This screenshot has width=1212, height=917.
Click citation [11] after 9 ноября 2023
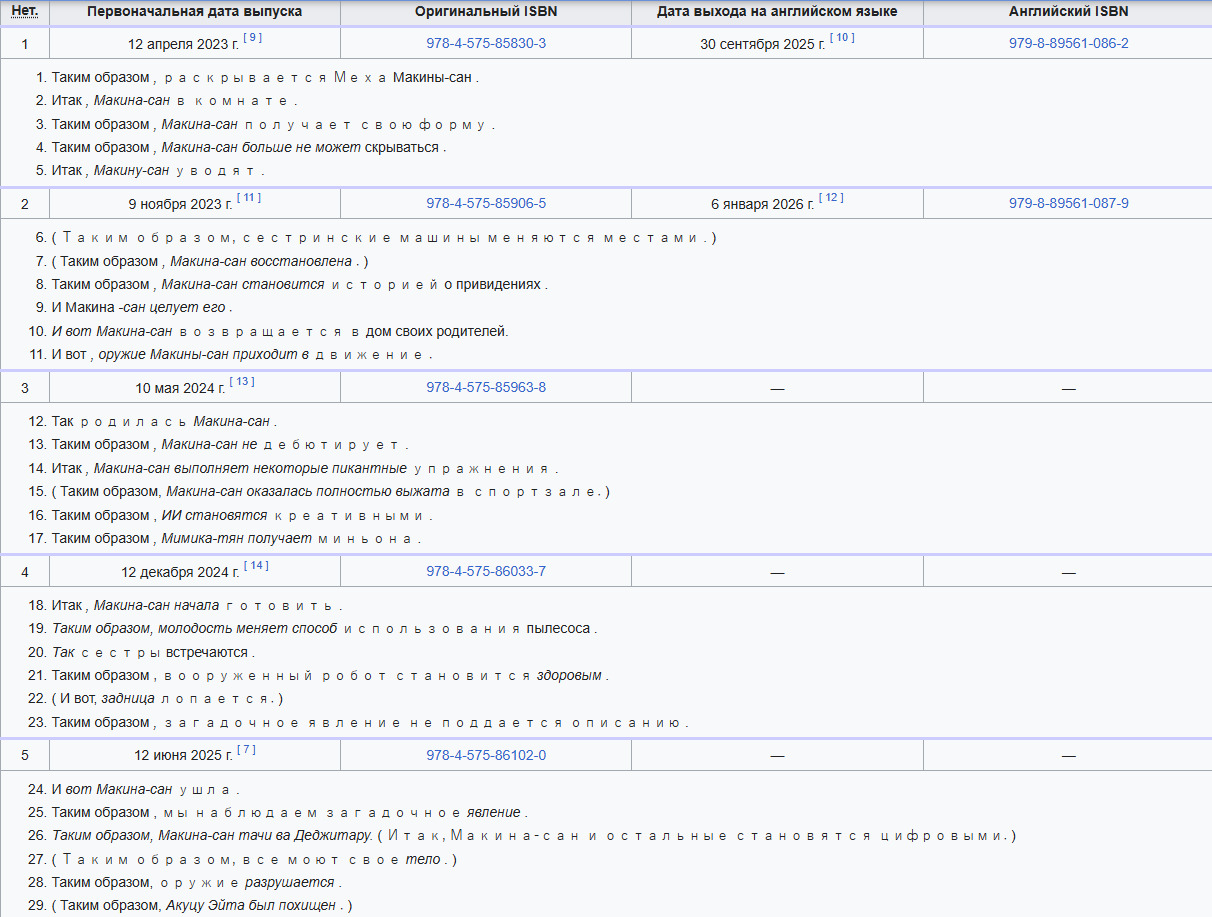(x=248, y=198)
